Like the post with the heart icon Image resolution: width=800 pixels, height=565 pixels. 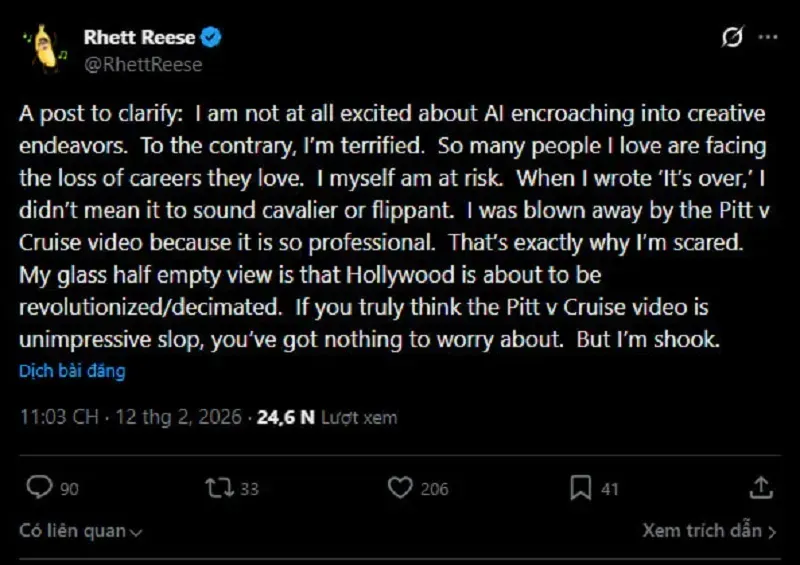[x=400, y=488]
